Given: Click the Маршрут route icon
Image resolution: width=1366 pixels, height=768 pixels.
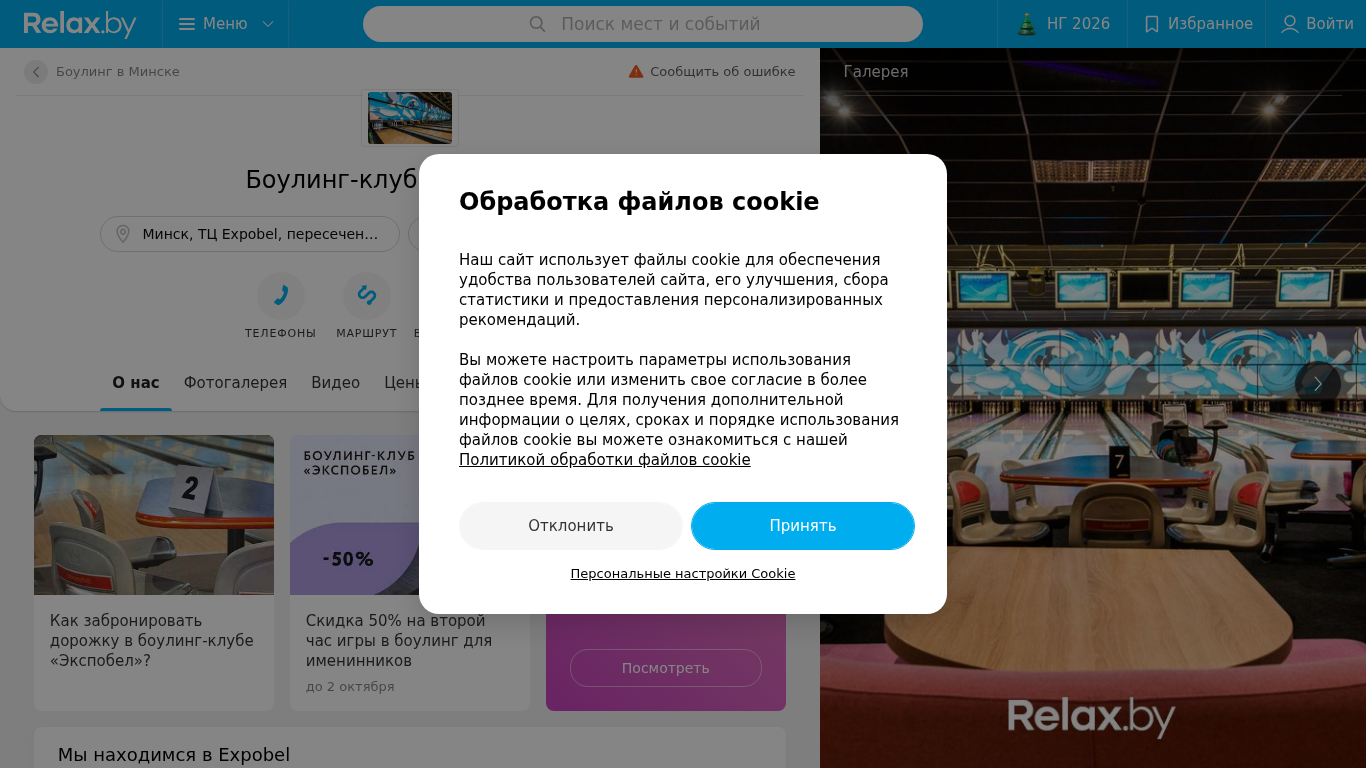Looking at the screenshot, I should pos(367,296).
